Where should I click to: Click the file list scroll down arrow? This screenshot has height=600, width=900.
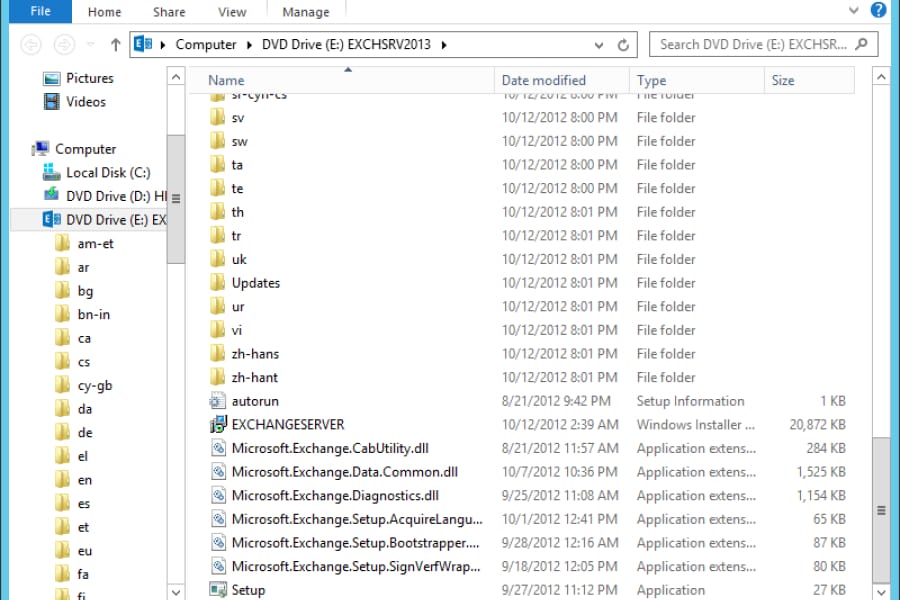pyautogui.click(x=881, y=591)
